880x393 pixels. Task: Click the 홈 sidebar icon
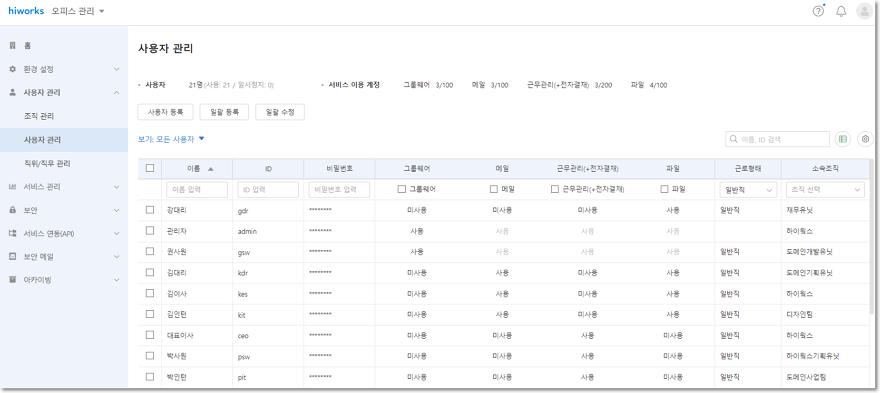coord(12,45)
